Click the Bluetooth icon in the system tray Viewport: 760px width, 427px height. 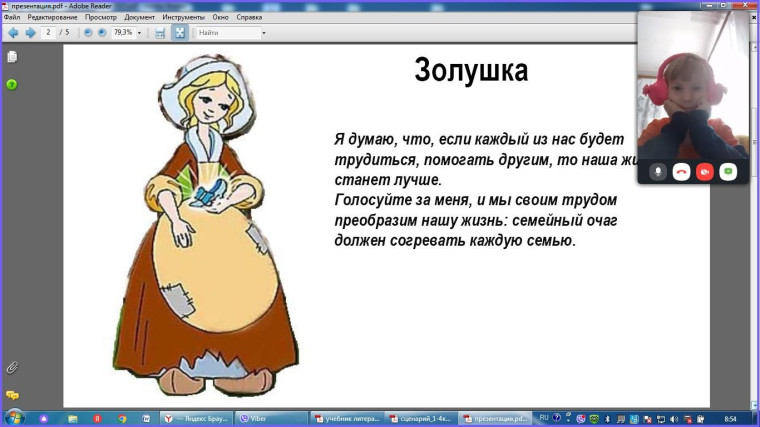pyautogui.click(x=607, y=419)
